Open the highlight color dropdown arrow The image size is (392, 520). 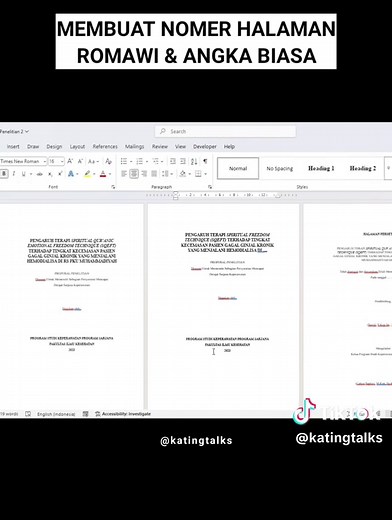tap(94, 174)
